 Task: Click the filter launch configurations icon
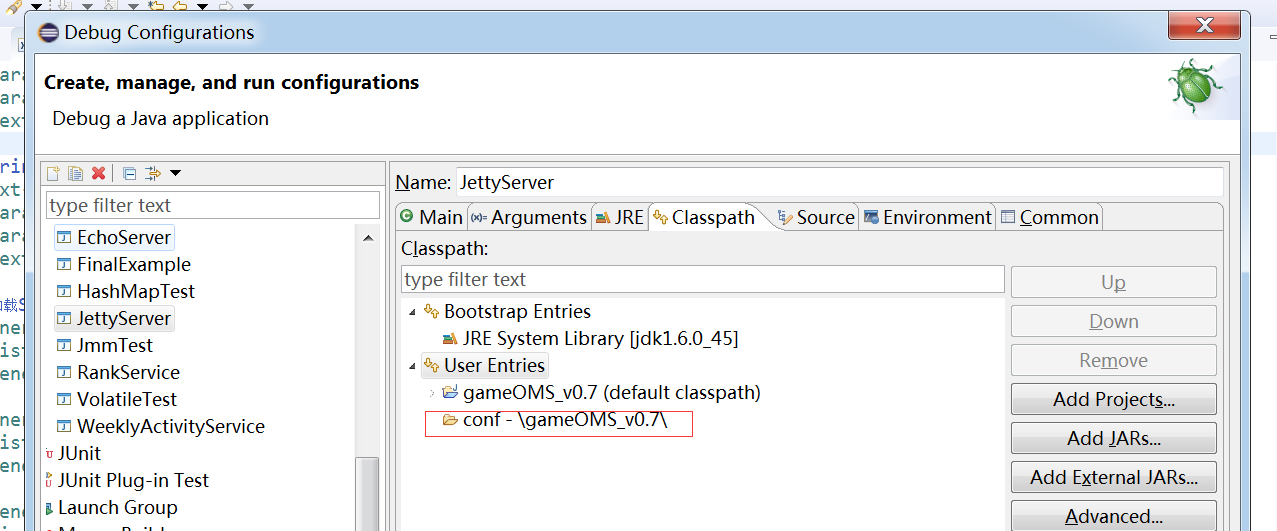[152, 173]
